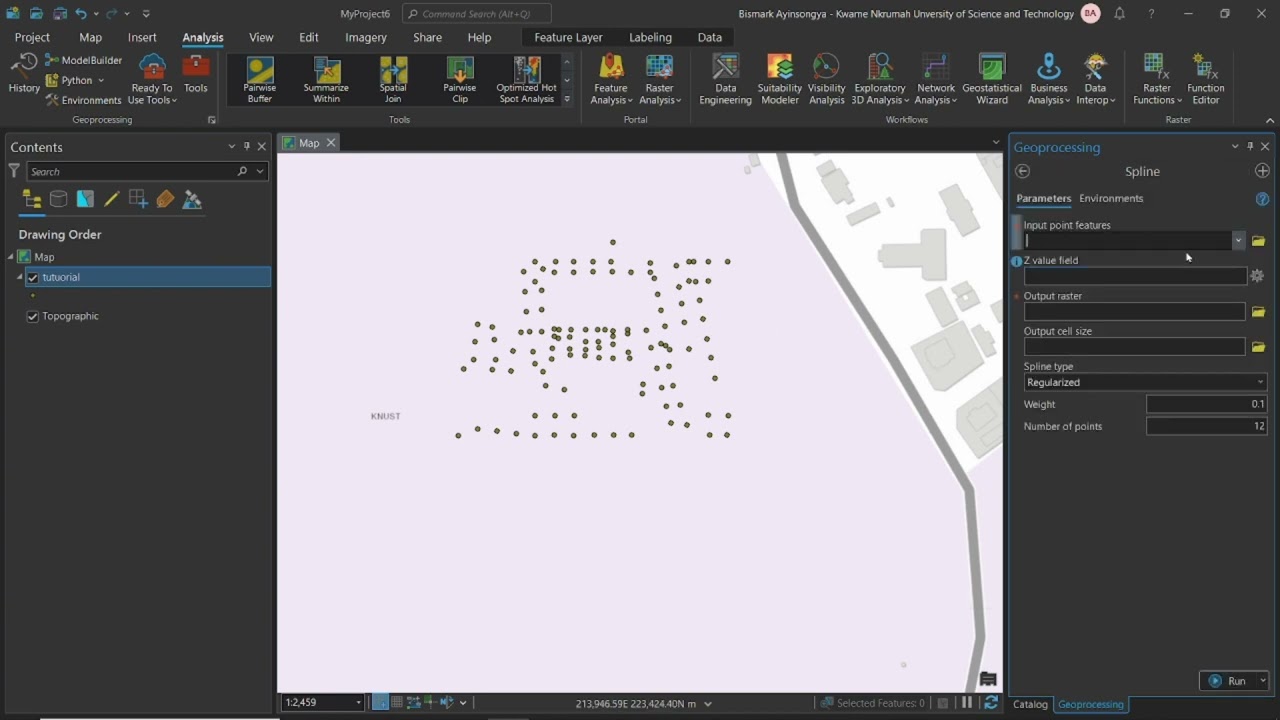The width and height of the screenshot is (1280, 720).
Task: Open Data Engineering
Action: pyautogui.click(x=725, y=80)
